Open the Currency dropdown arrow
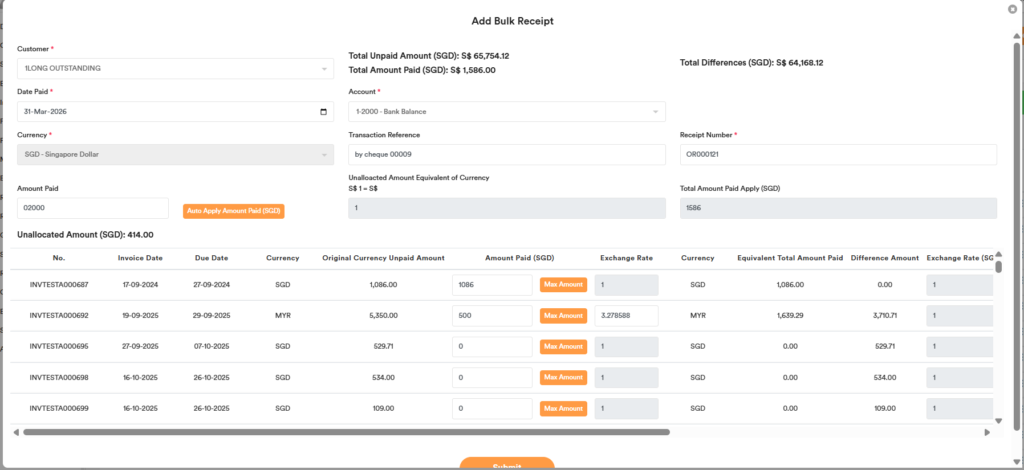1024x470 pixels. coord(323,154)
